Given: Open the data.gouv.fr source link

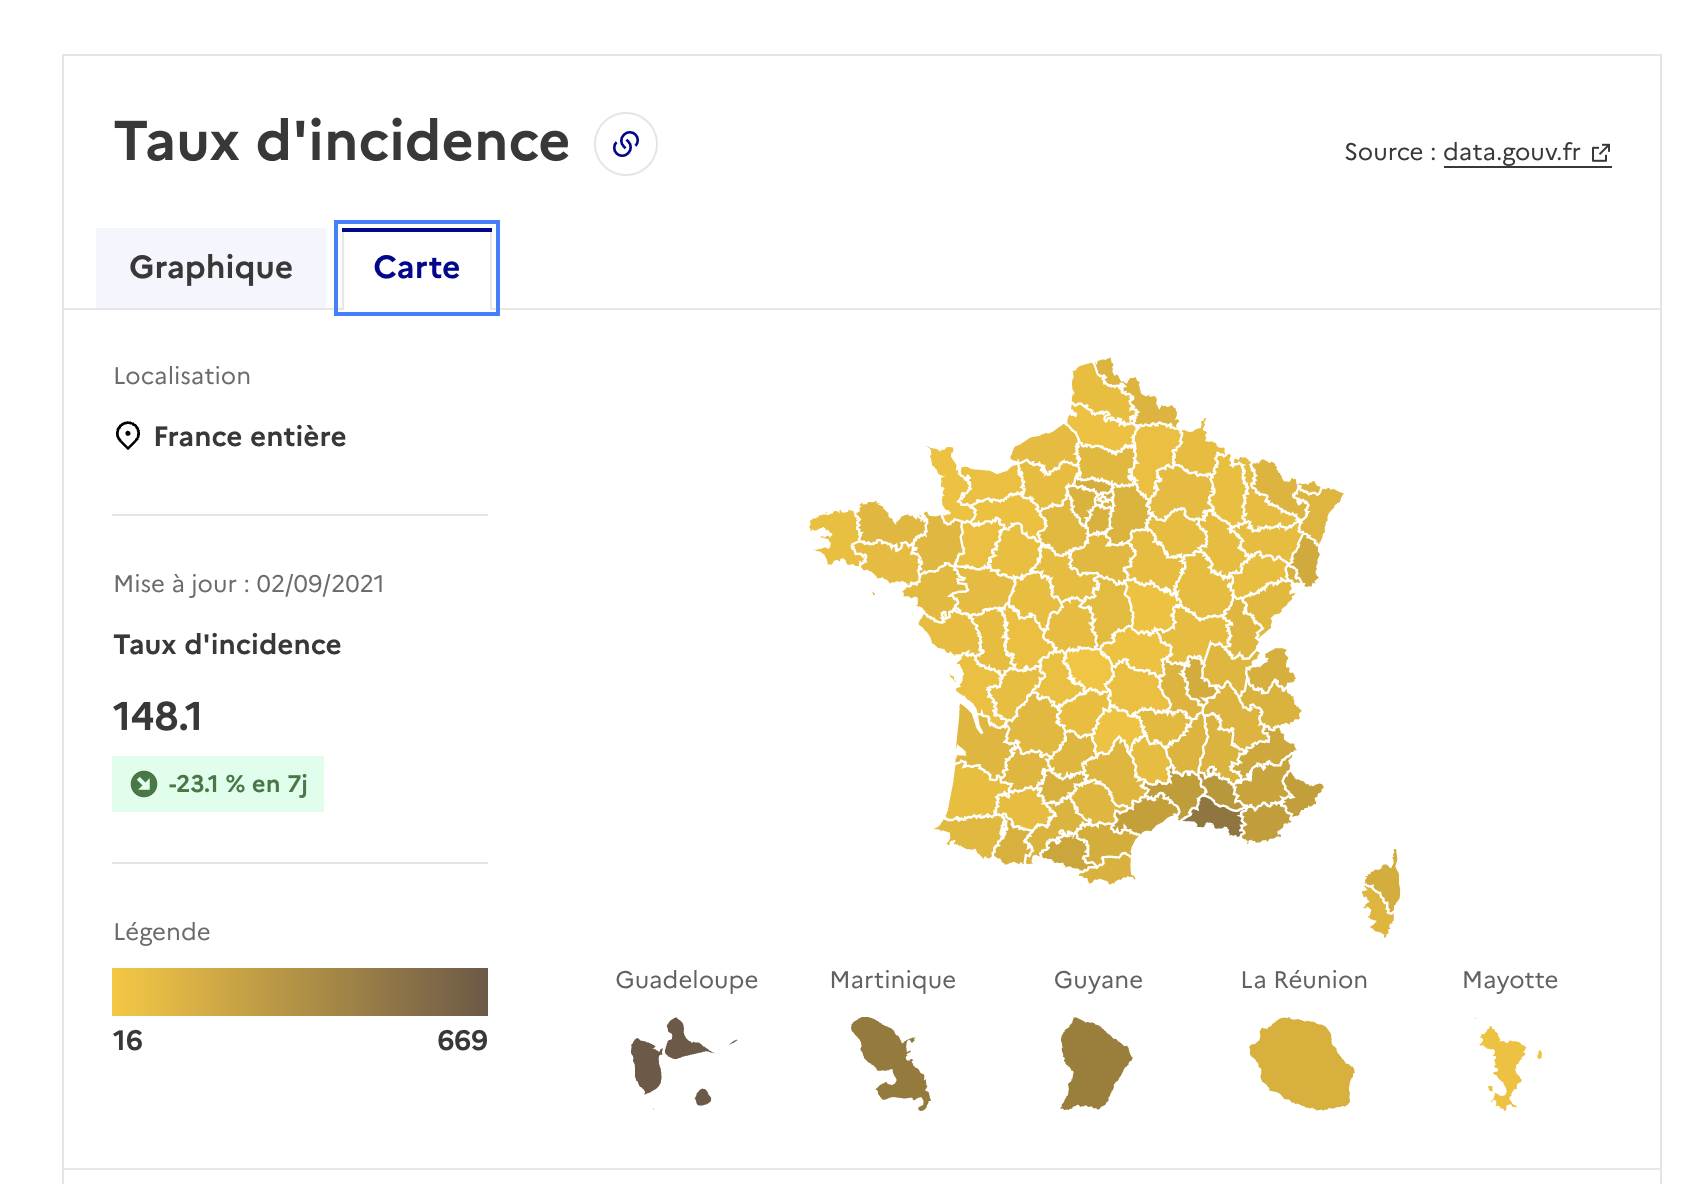Looking at the screenshot, I should [1511, 152].
